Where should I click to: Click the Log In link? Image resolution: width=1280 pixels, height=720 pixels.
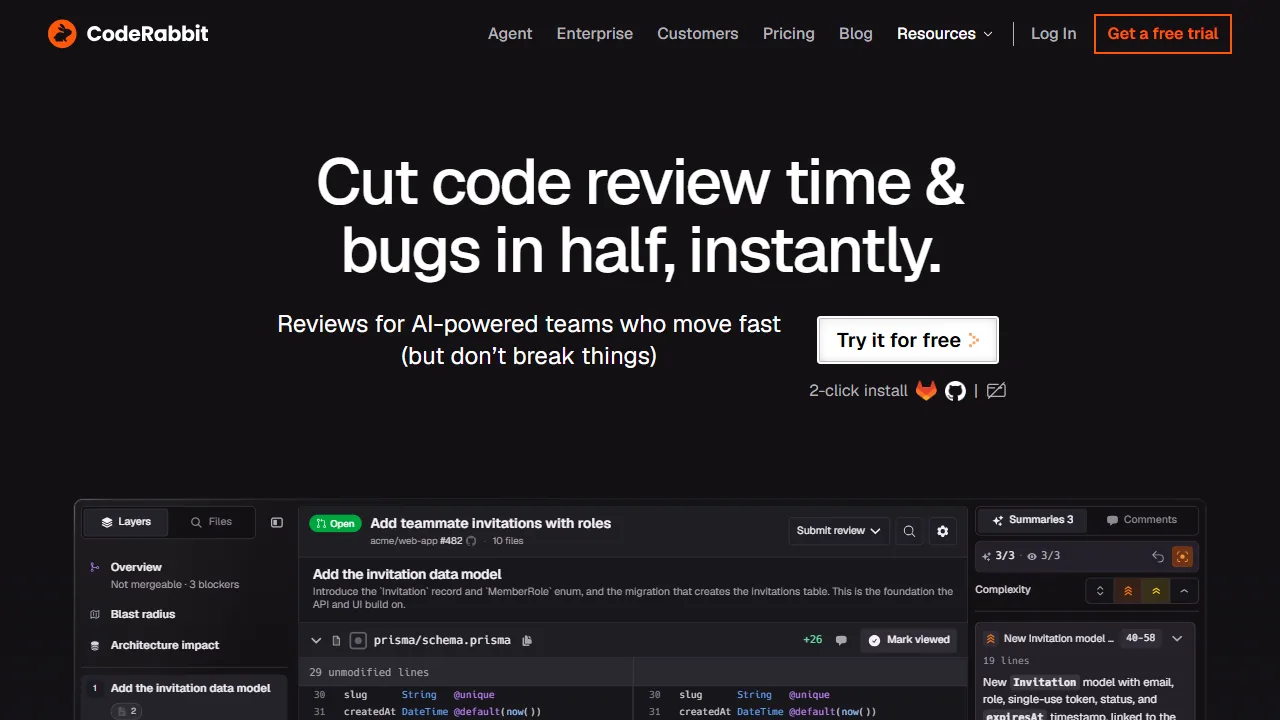[x=1054, y=34]
